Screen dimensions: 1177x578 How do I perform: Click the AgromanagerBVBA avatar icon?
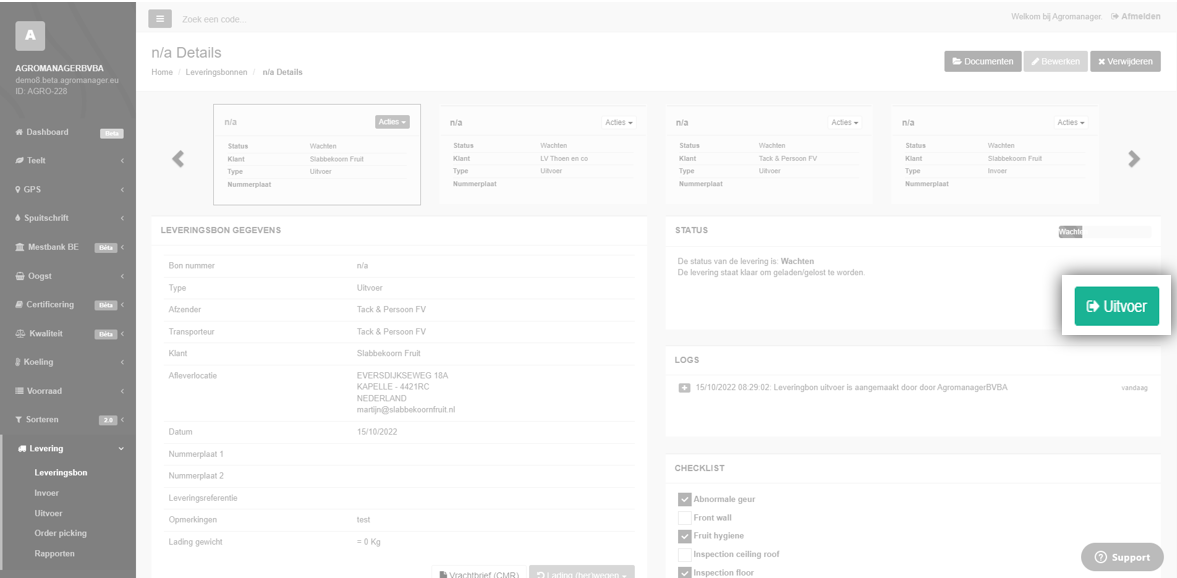[x=30, y=36]
